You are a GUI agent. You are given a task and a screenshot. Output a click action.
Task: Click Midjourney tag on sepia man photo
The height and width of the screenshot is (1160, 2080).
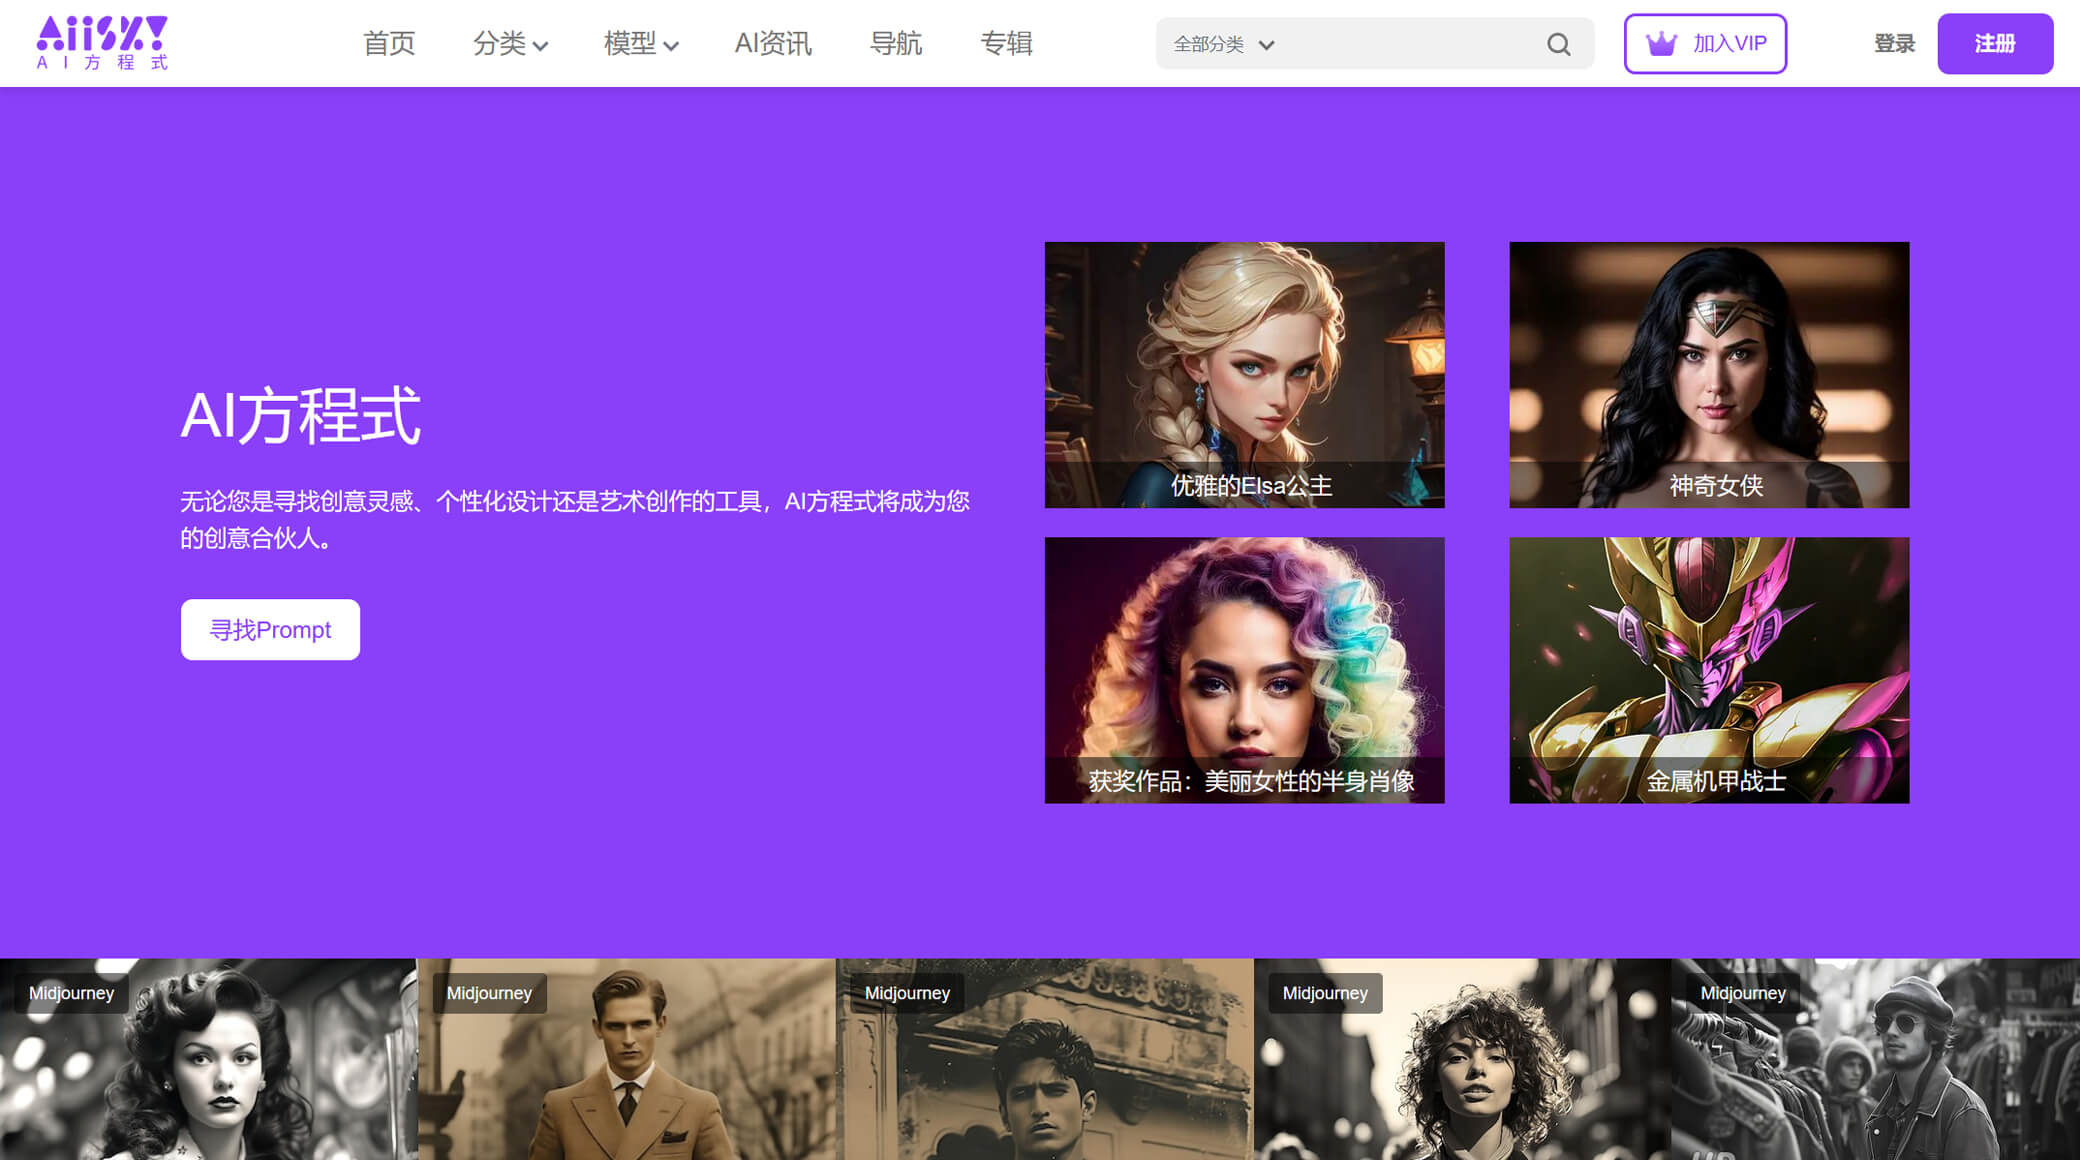907,993
